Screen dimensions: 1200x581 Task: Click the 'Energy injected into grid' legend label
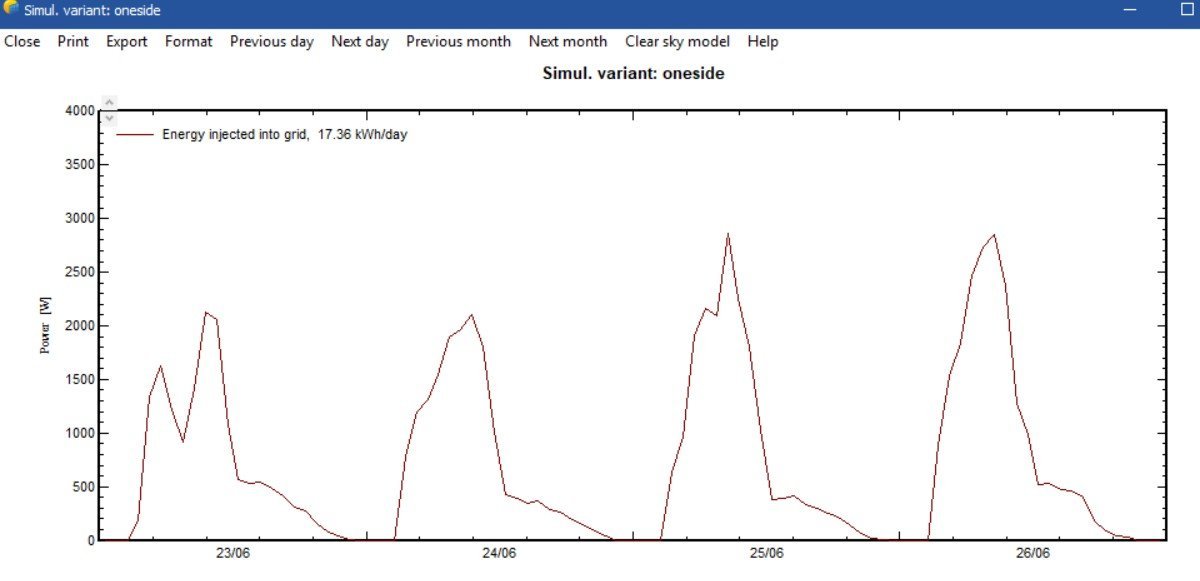[284, 134]
